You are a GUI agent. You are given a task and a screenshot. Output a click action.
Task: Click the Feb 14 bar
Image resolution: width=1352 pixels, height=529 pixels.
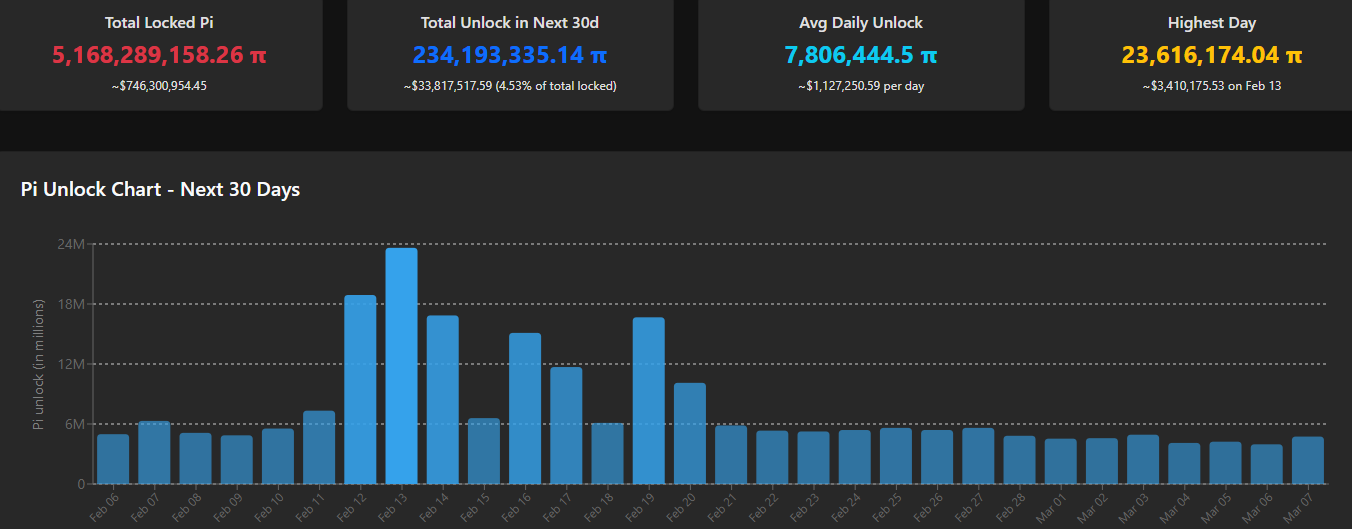click(442, 399)
